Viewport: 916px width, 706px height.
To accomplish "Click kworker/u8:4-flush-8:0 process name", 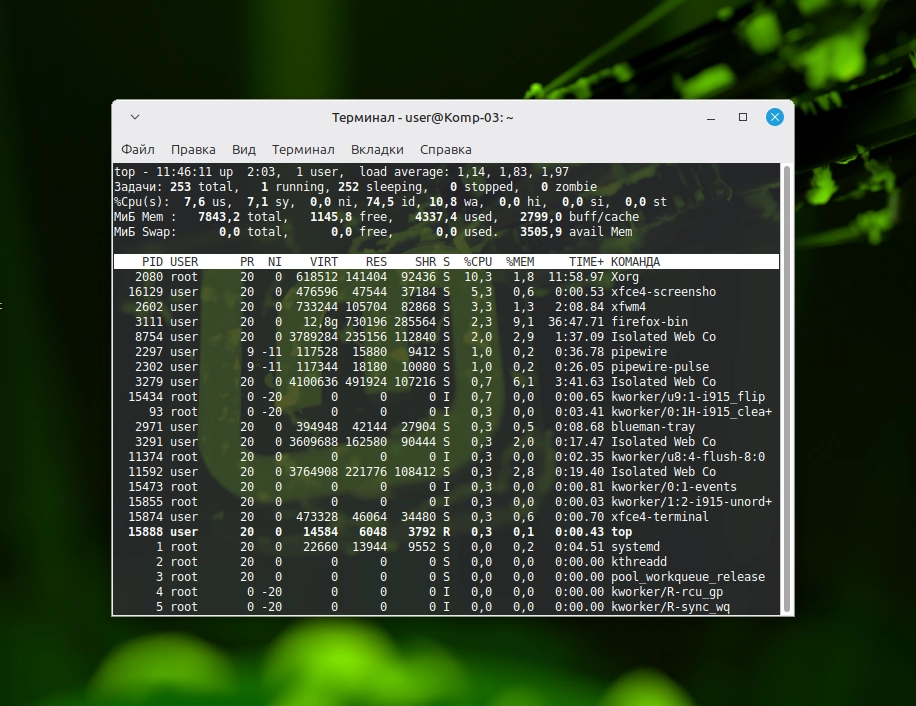I will coord(688,457).
